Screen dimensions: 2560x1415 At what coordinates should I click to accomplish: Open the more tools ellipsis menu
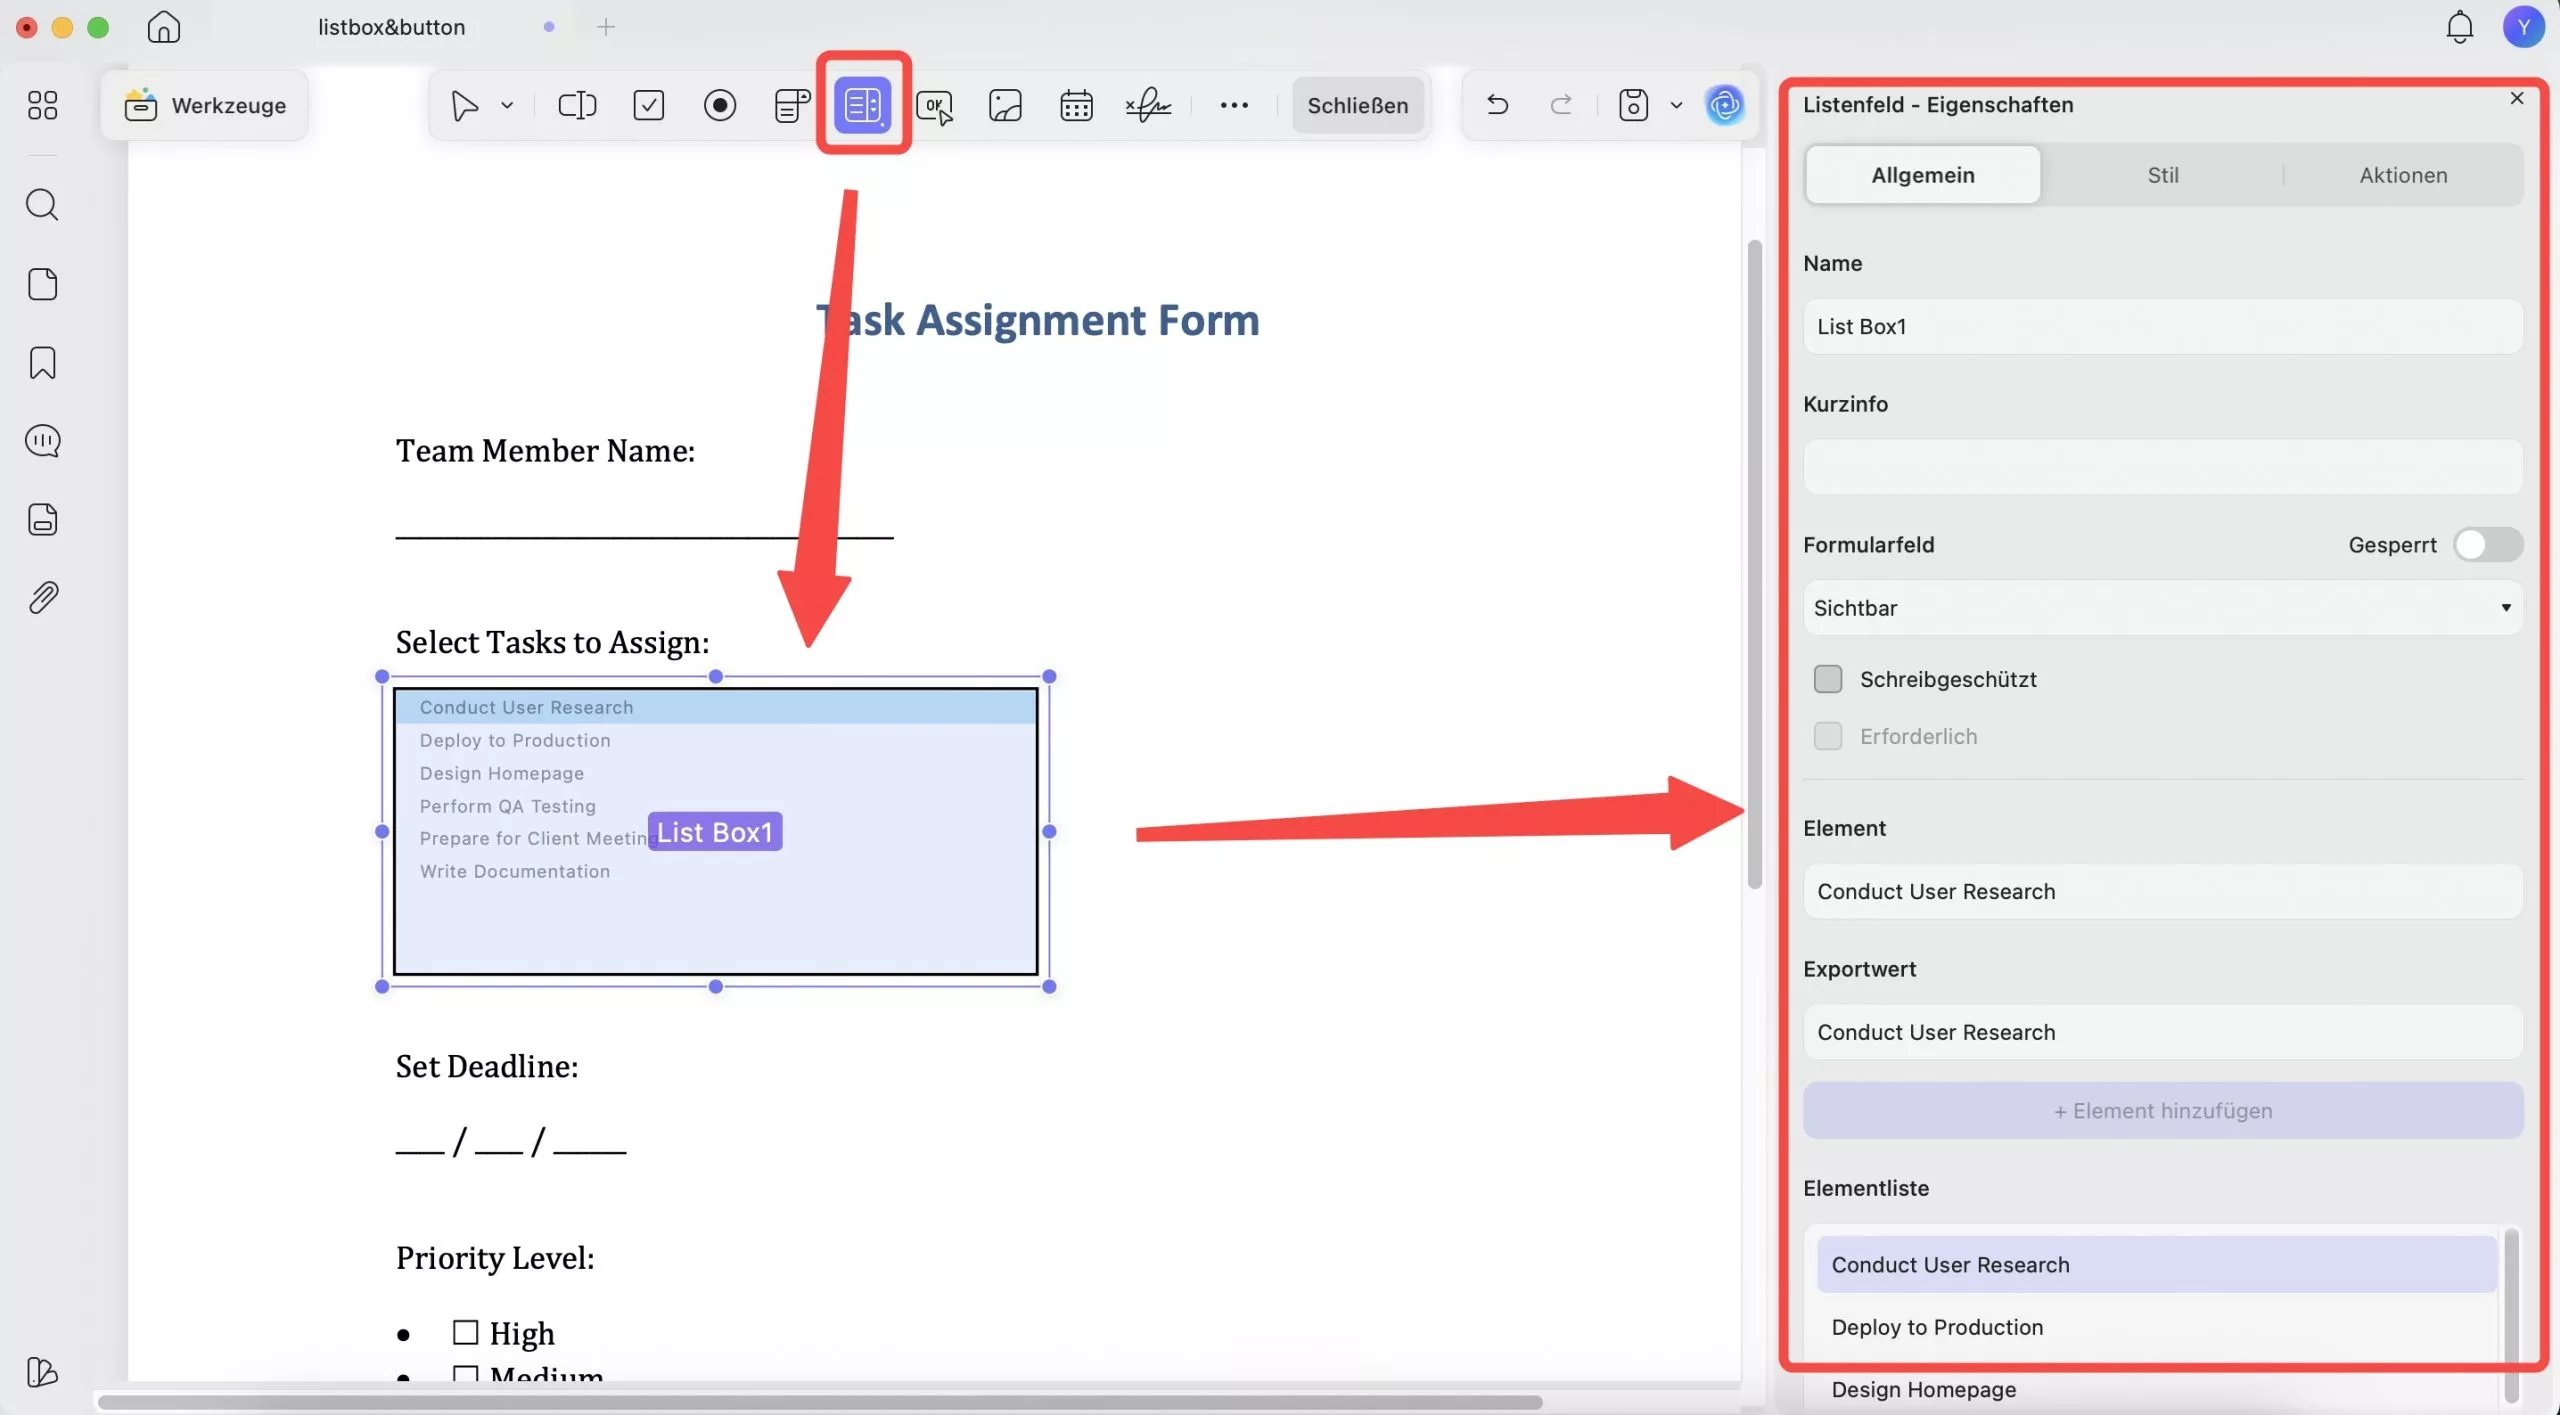1234,105
